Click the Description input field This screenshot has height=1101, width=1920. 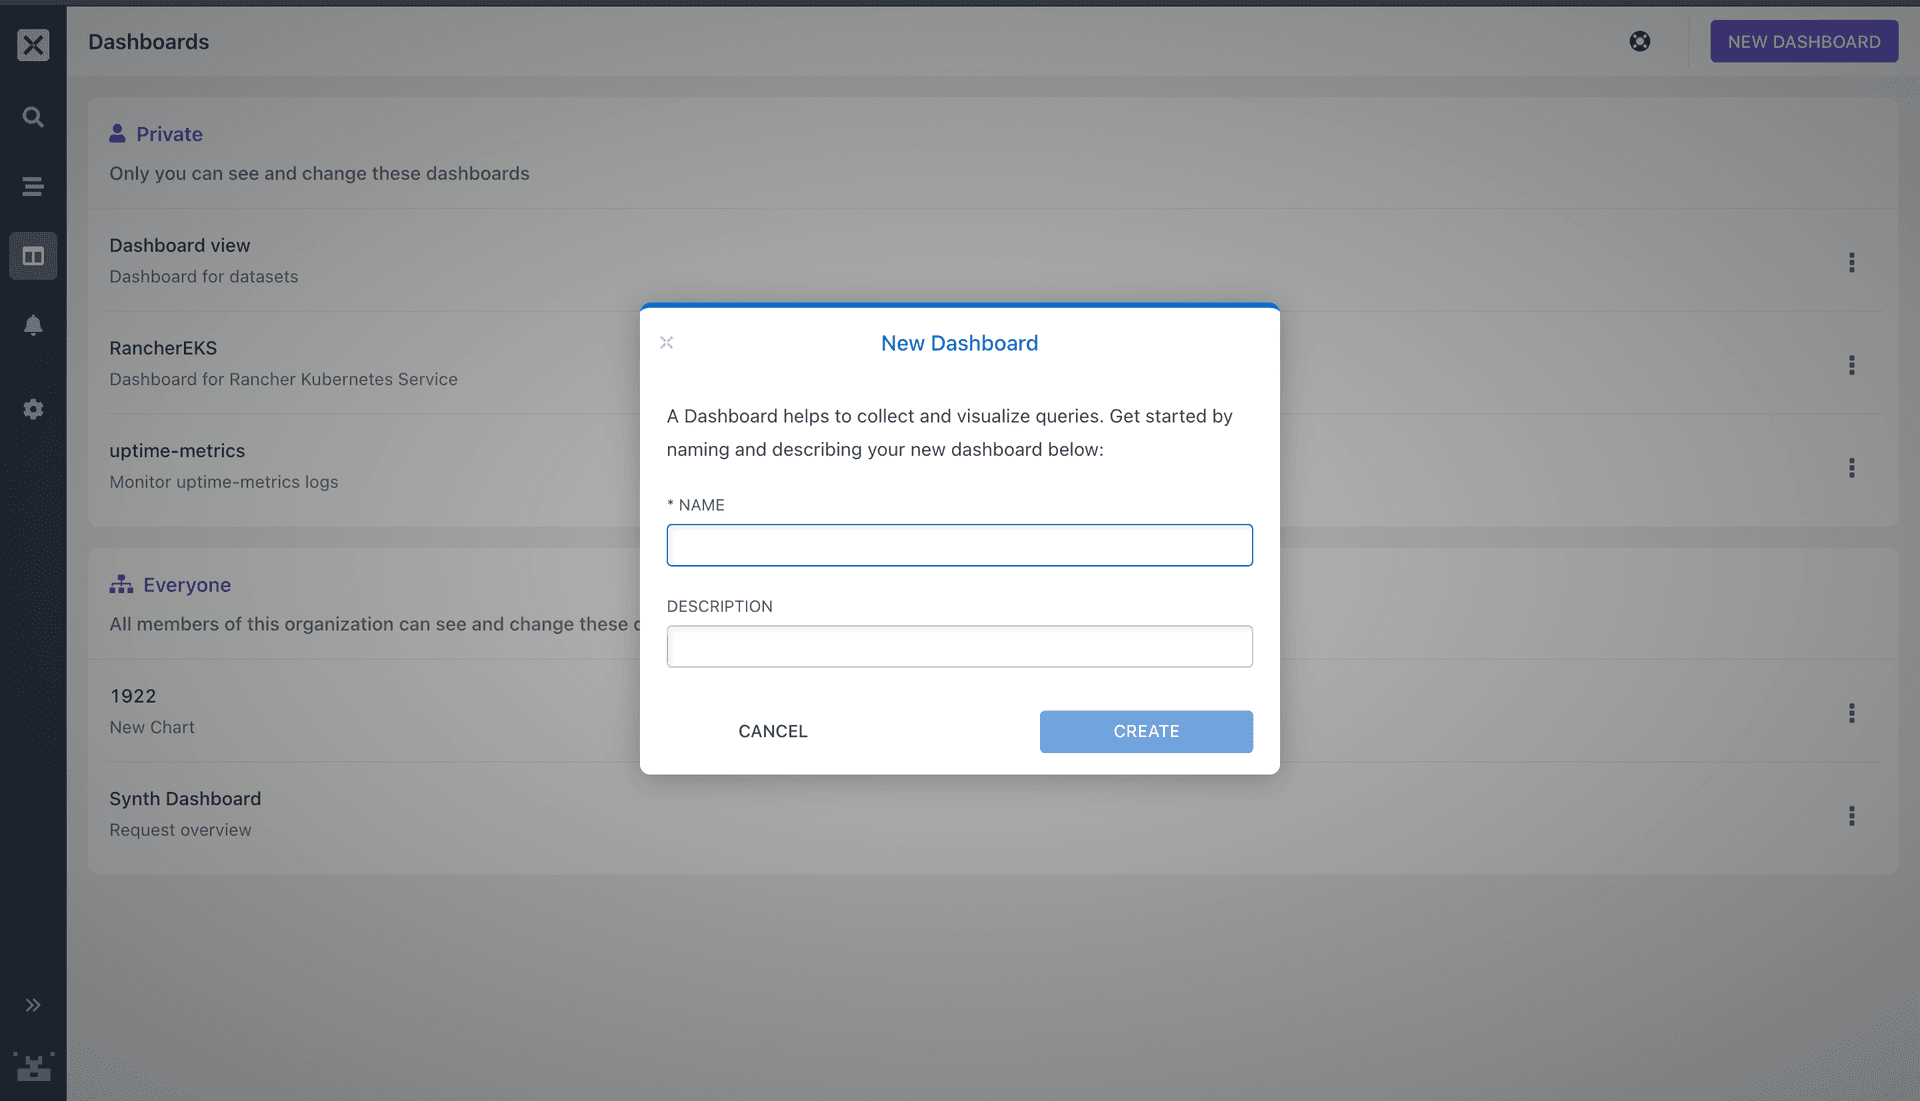pyautogui.click(x=959, y=646)
